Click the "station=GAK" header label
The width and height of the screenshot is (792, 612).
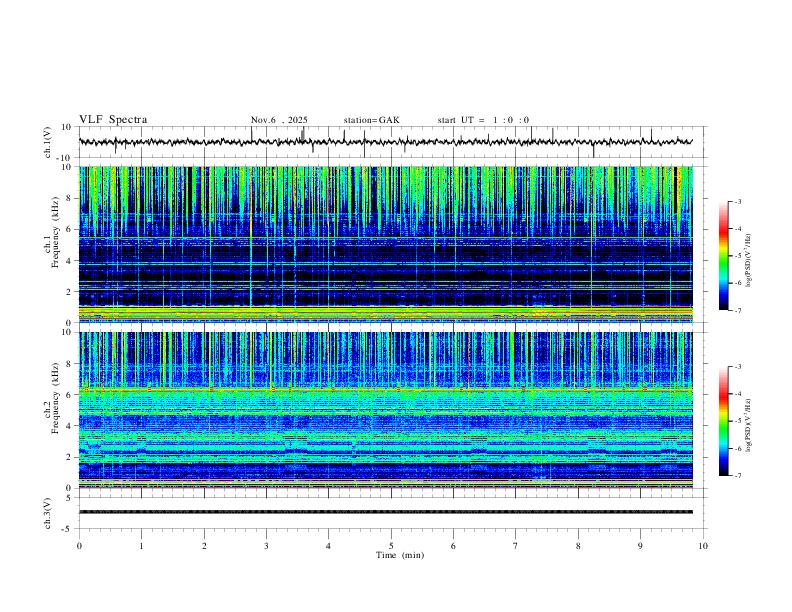372,120
